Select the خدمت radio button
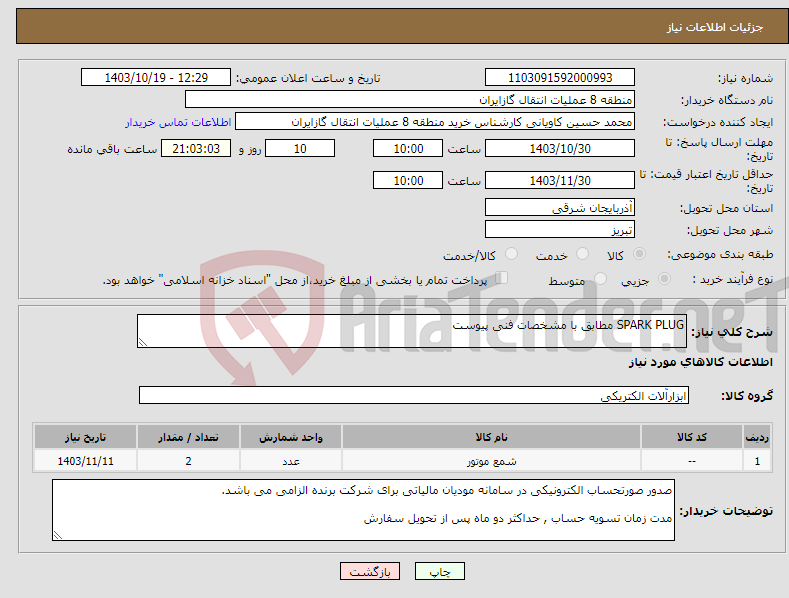 [583, 254]
